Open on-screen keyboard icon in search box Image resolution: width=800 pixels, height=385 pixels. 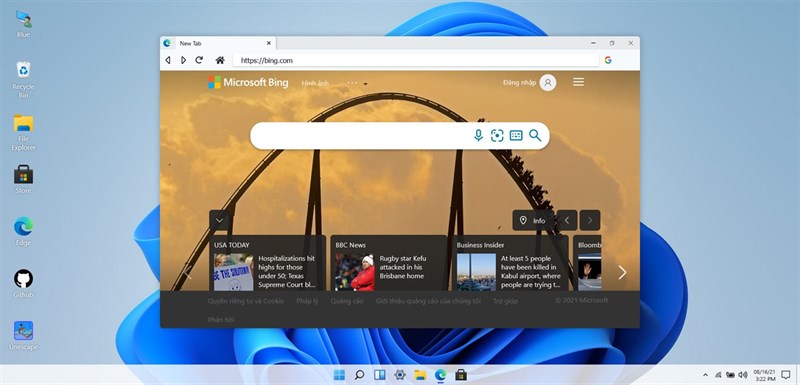[516, 135]
